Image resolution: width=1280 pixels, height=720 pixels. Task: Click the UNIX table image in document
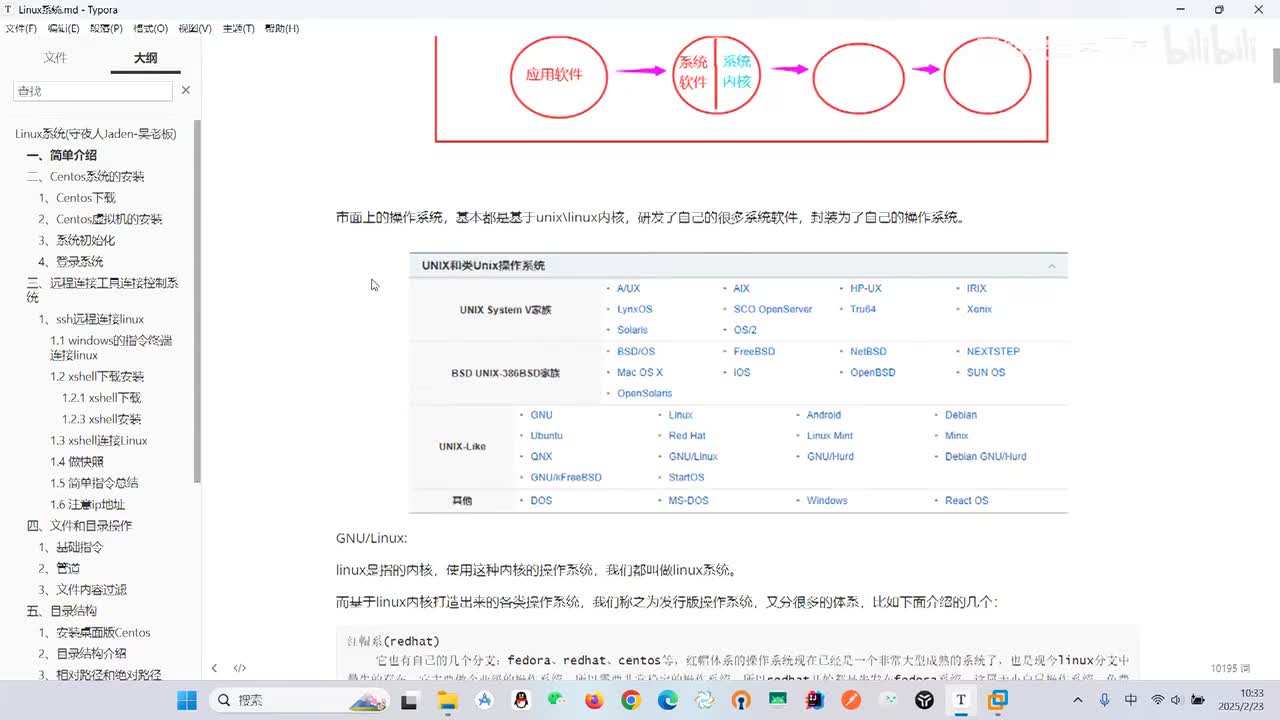[x=738, y=383]
